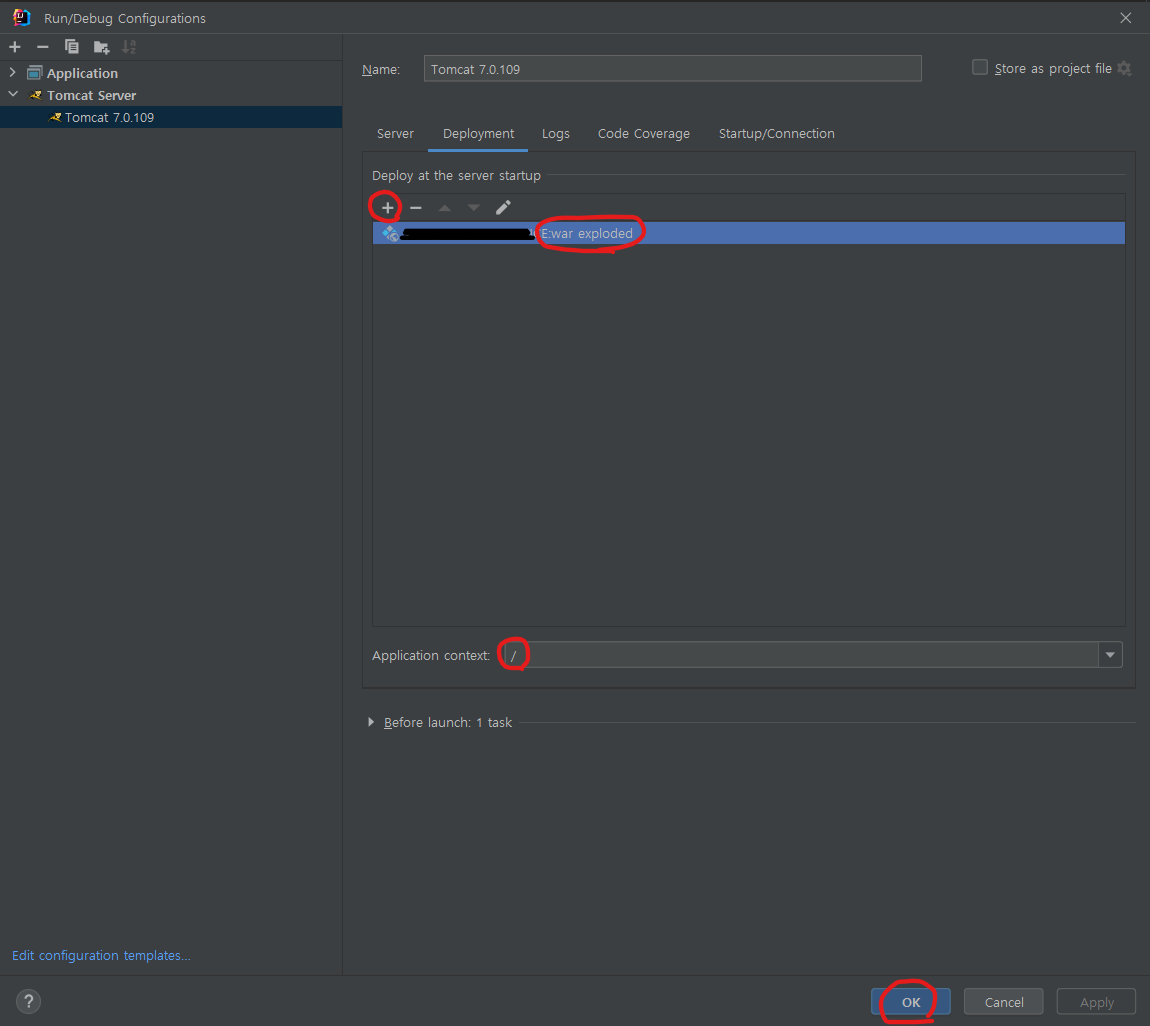The height and width of the screenshot is (1026, 1150).
Task: Switch to the Server tab
Action: coord(395,133)
